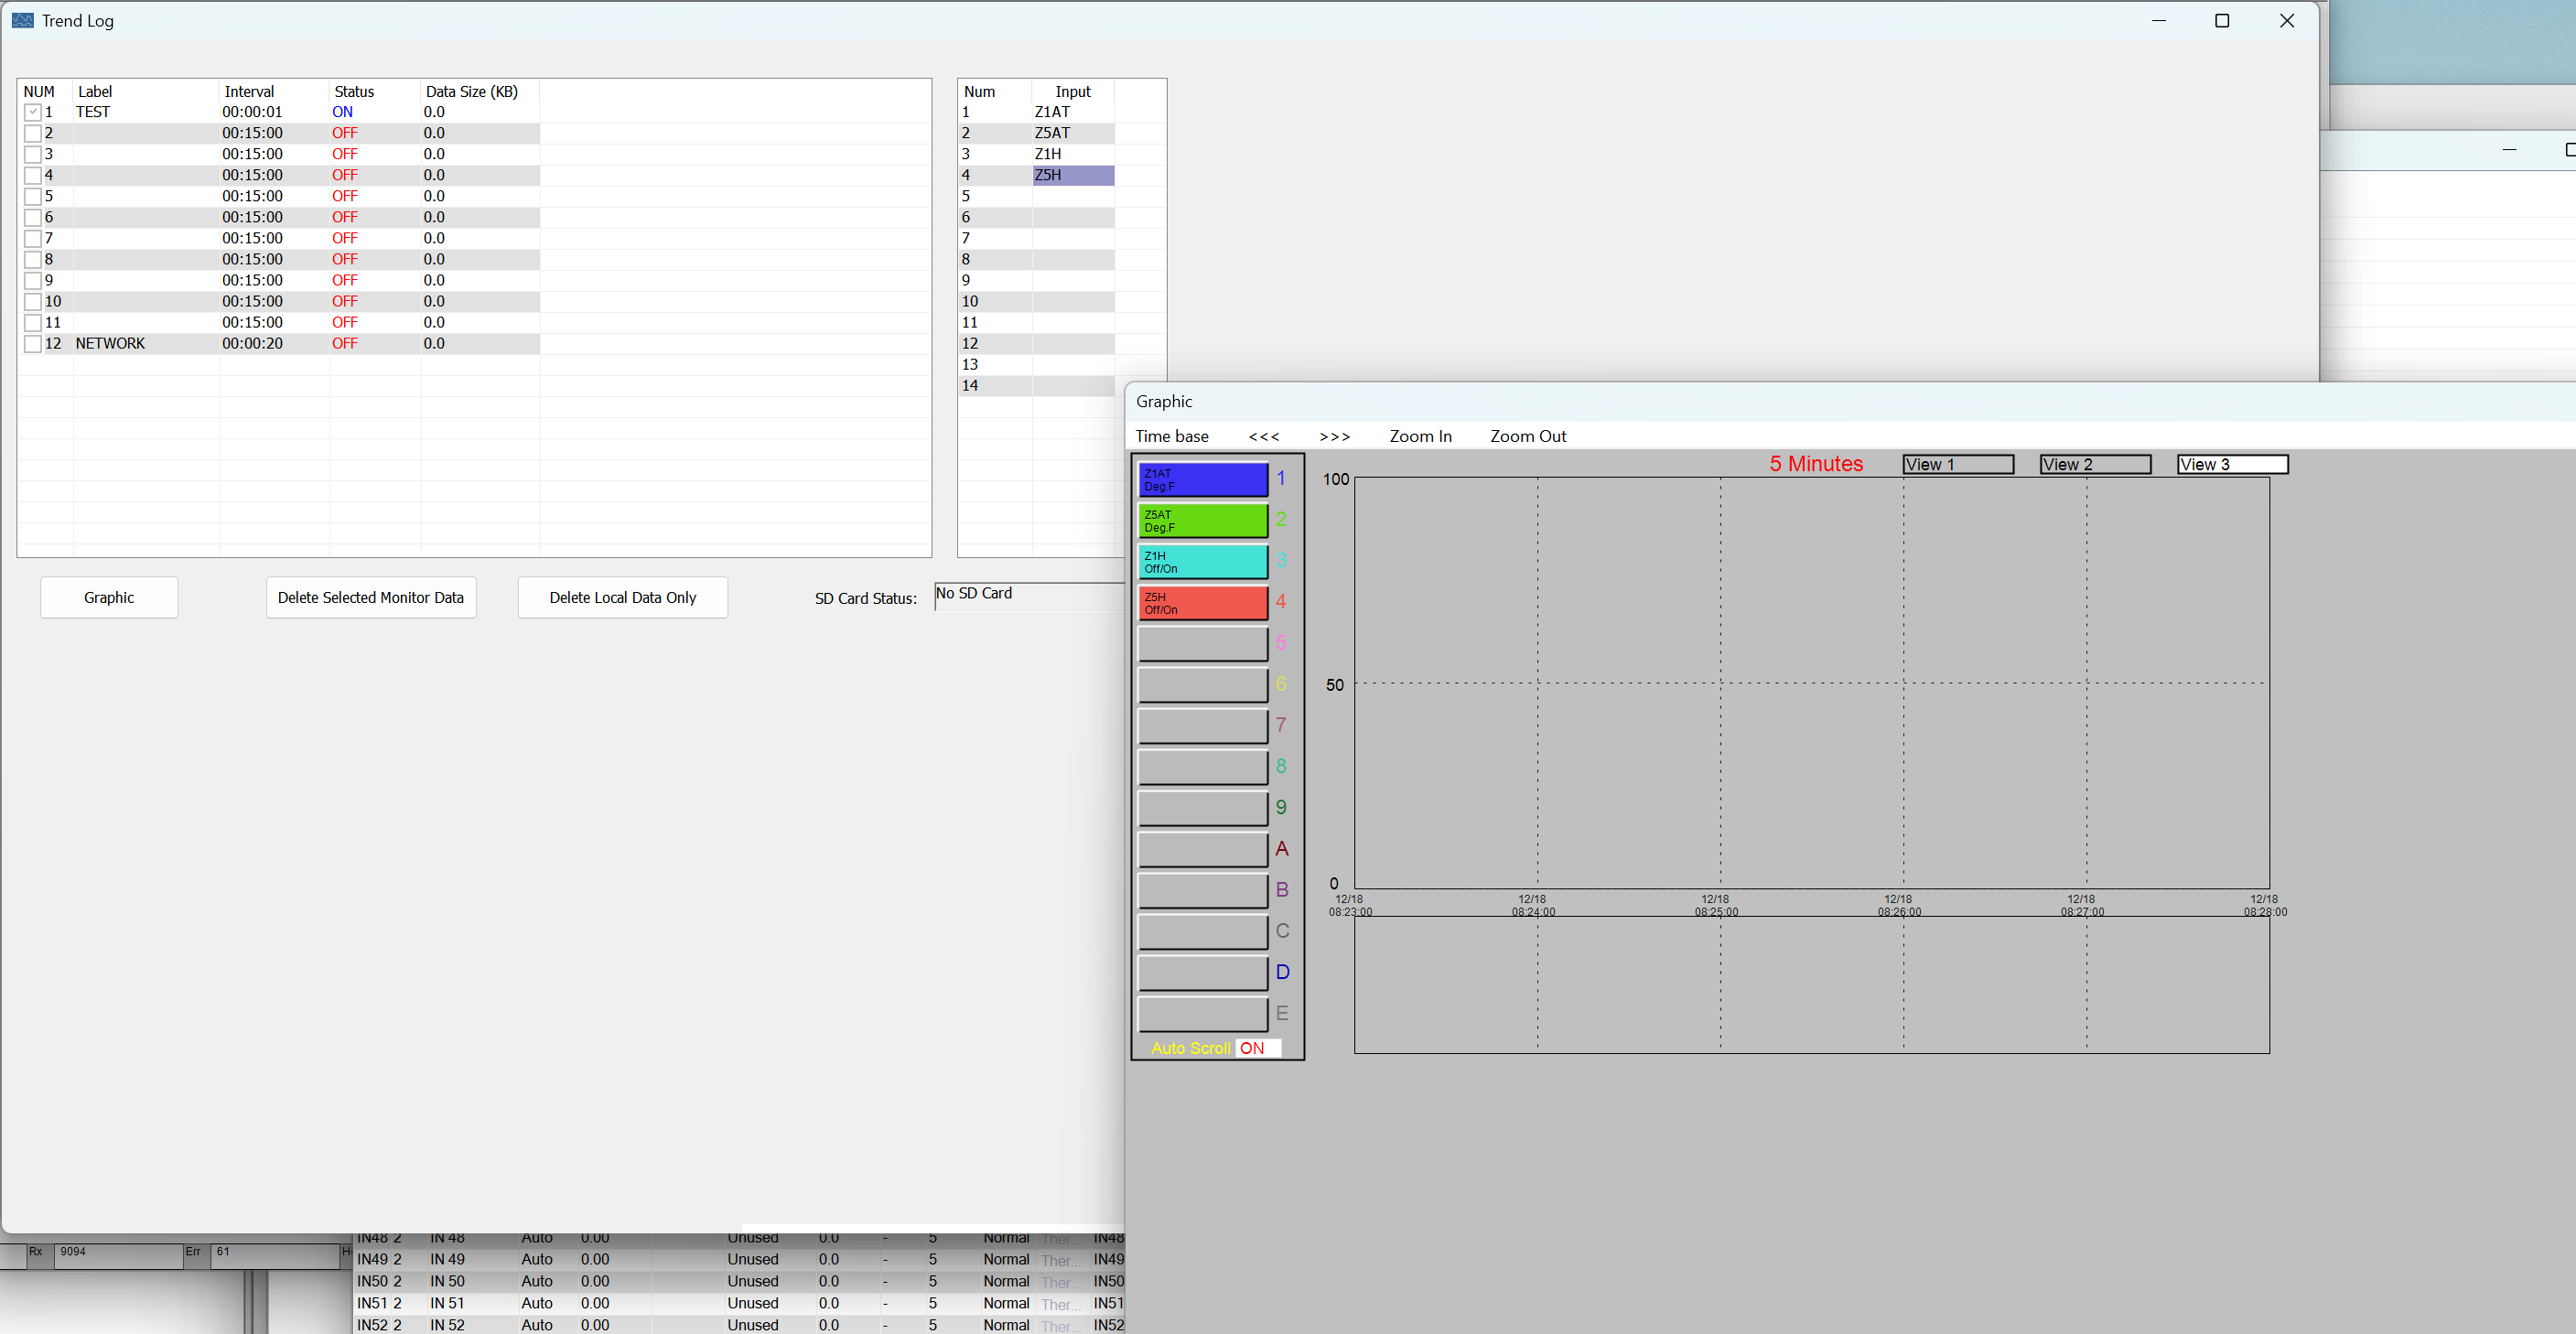Select the red Z5H channel box
Image resolution: width=2576 pixels, height=1334 pixels.
pos(1202,603)
